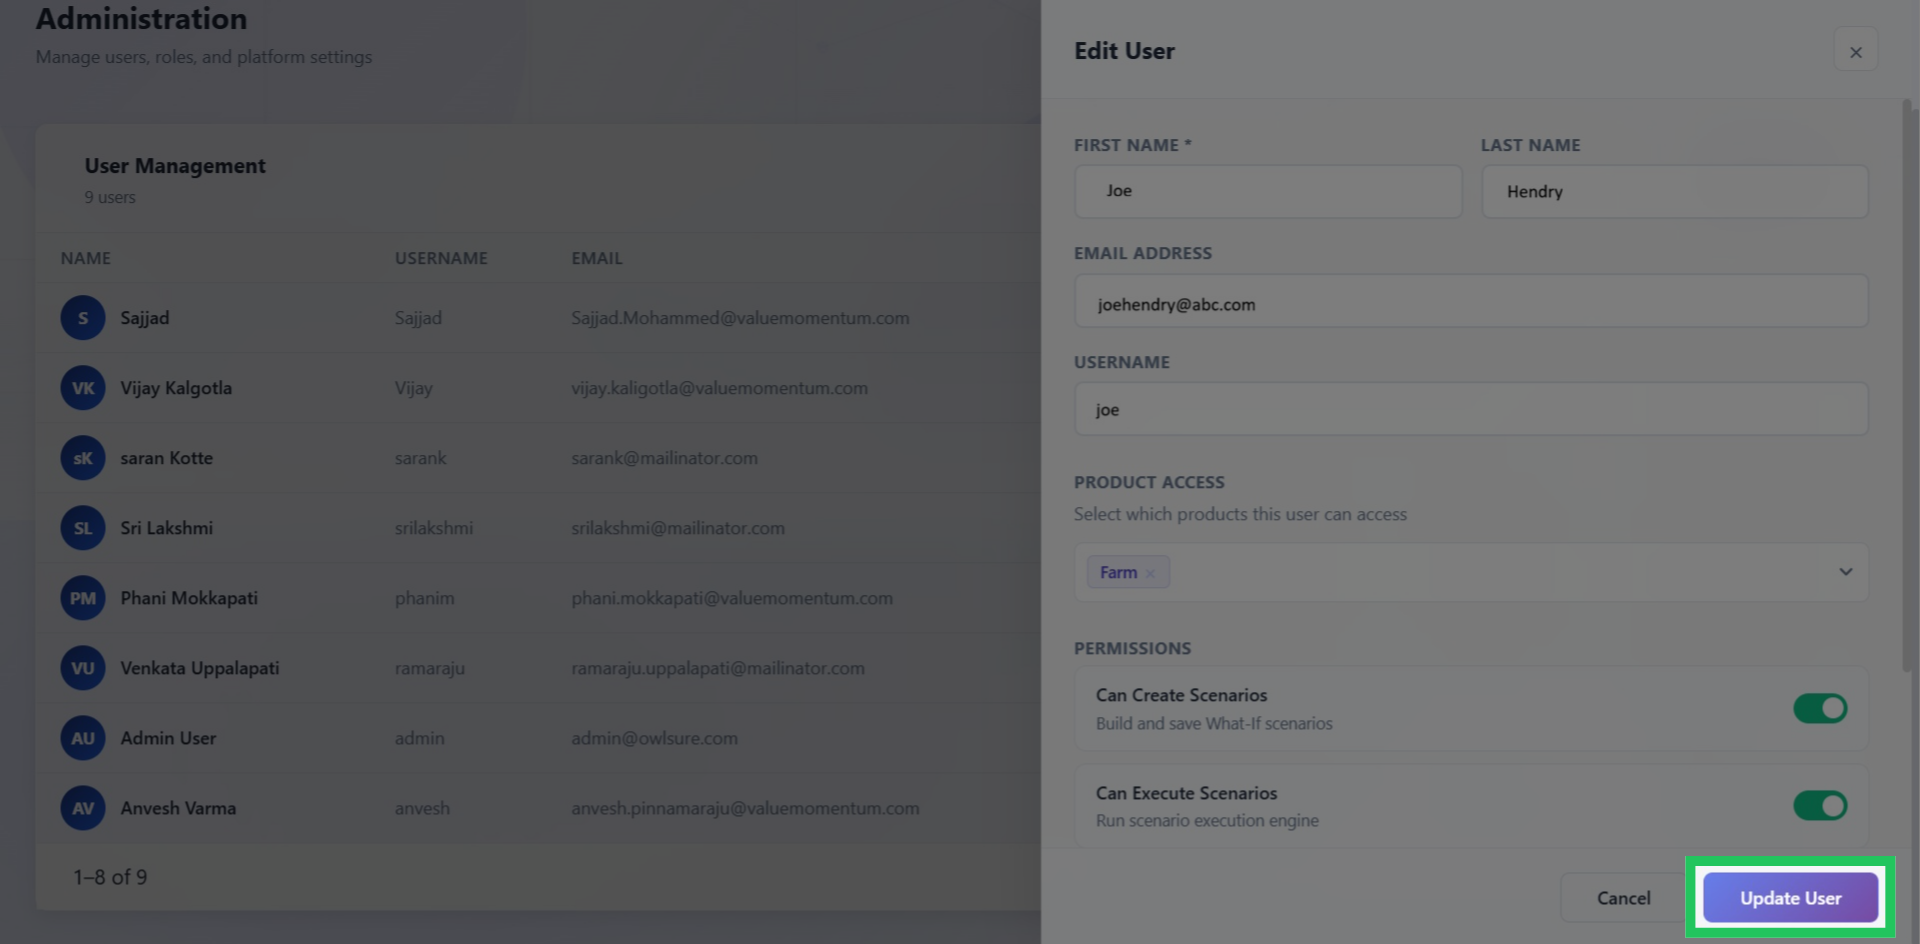Select the name Sri Lakshmi
Viewport: 1920px width, 944px height.
click(167, 528)
